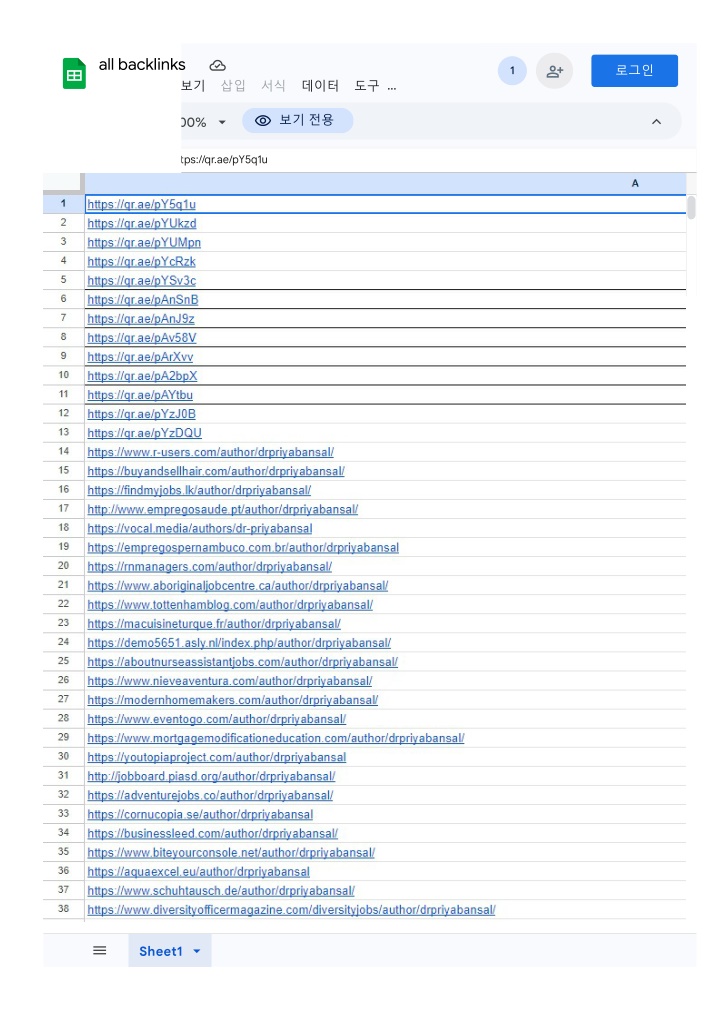
Task: Check the cloud document status icon
Action: pyautogui.click(x=217, y=66)
